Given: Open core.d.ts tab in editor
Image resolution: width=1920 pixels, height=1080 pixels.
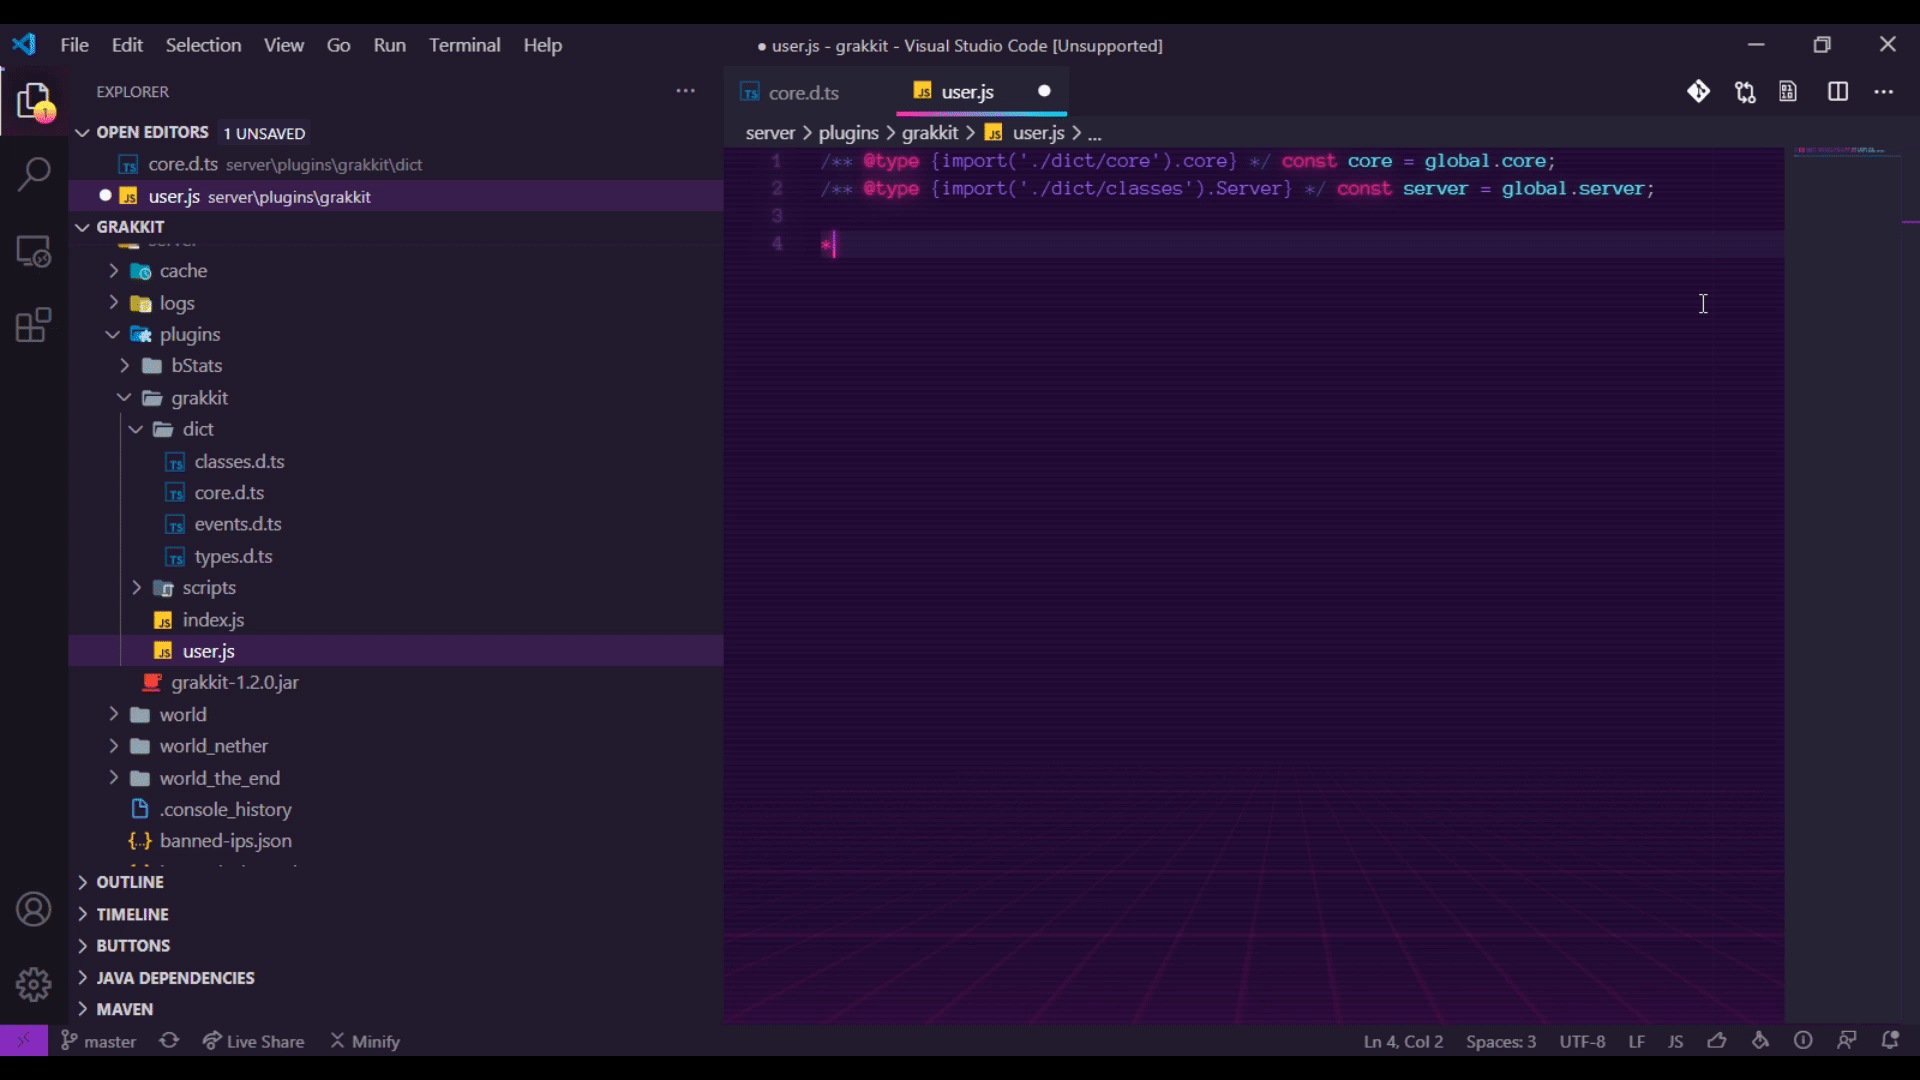Looking at the screenshot, I should tap(804, 92).
